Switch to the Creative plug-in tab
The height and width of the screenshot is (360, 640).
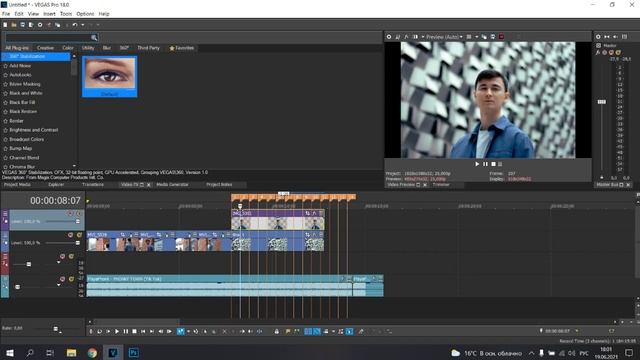45,48
